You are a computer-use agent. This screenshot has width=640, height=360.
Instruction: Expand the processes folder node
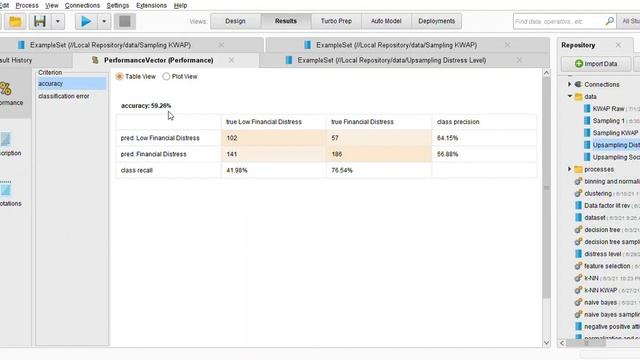point(570,169)
